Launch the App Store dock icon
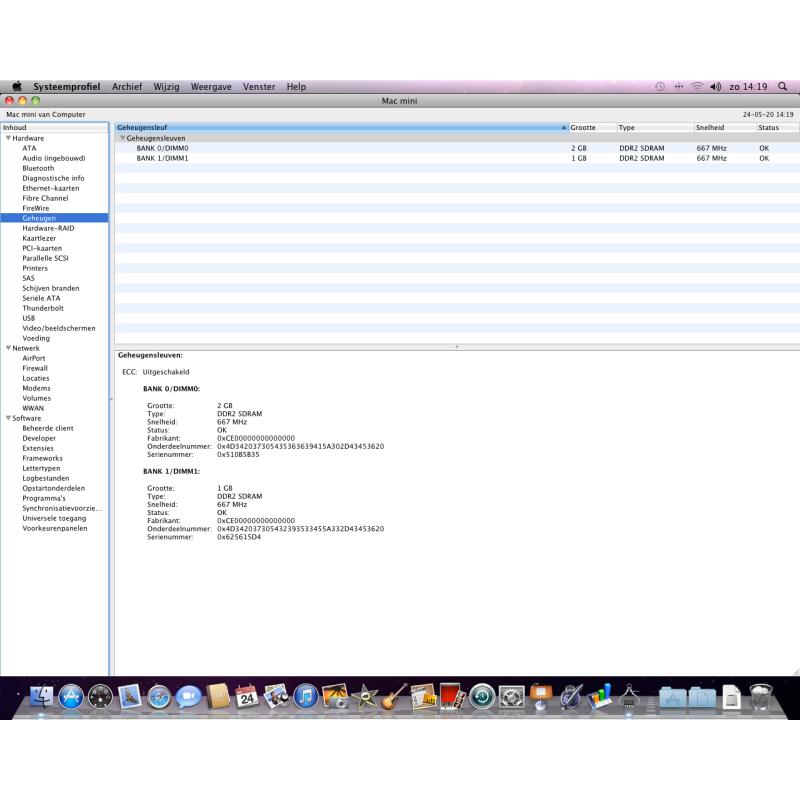This screenshot has height=800, width=800. point(71,697)
